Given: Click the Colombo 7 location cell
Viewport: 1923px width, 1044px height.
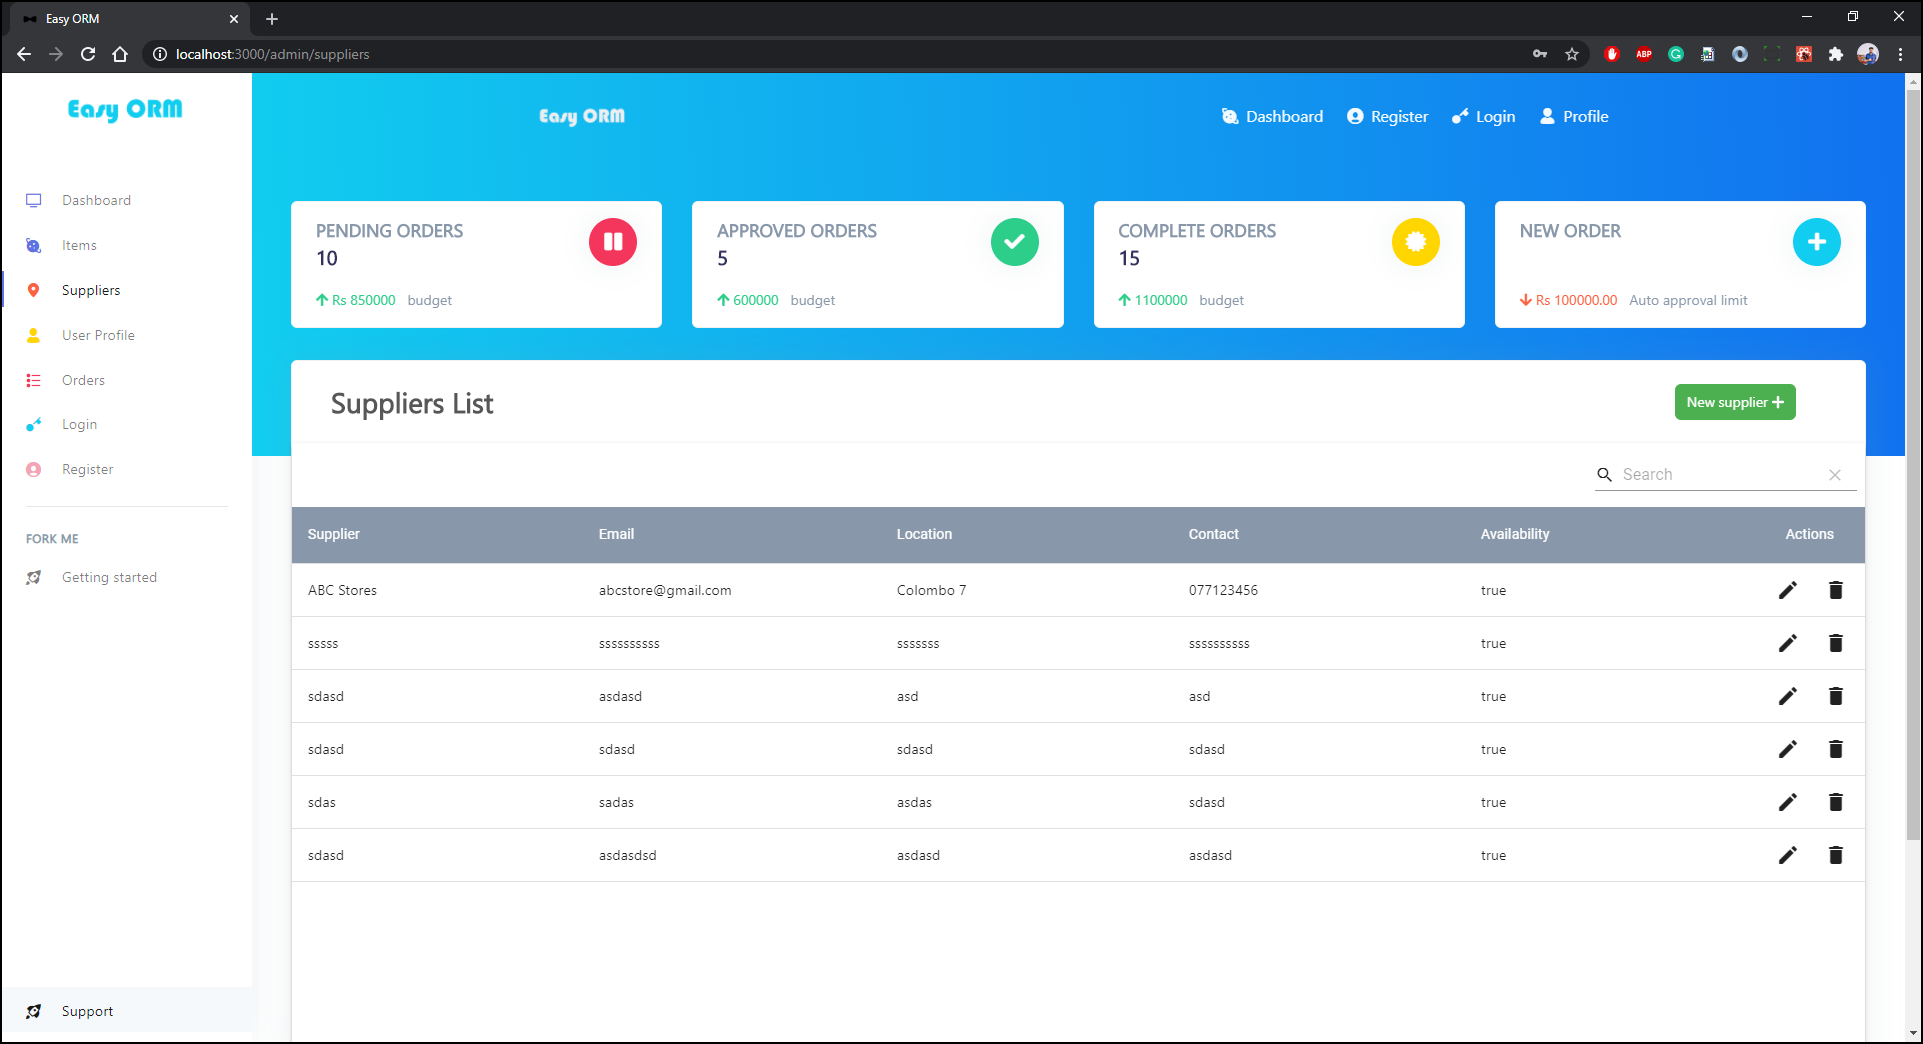Looking at the screenshot, I should [x=931, y=590].
